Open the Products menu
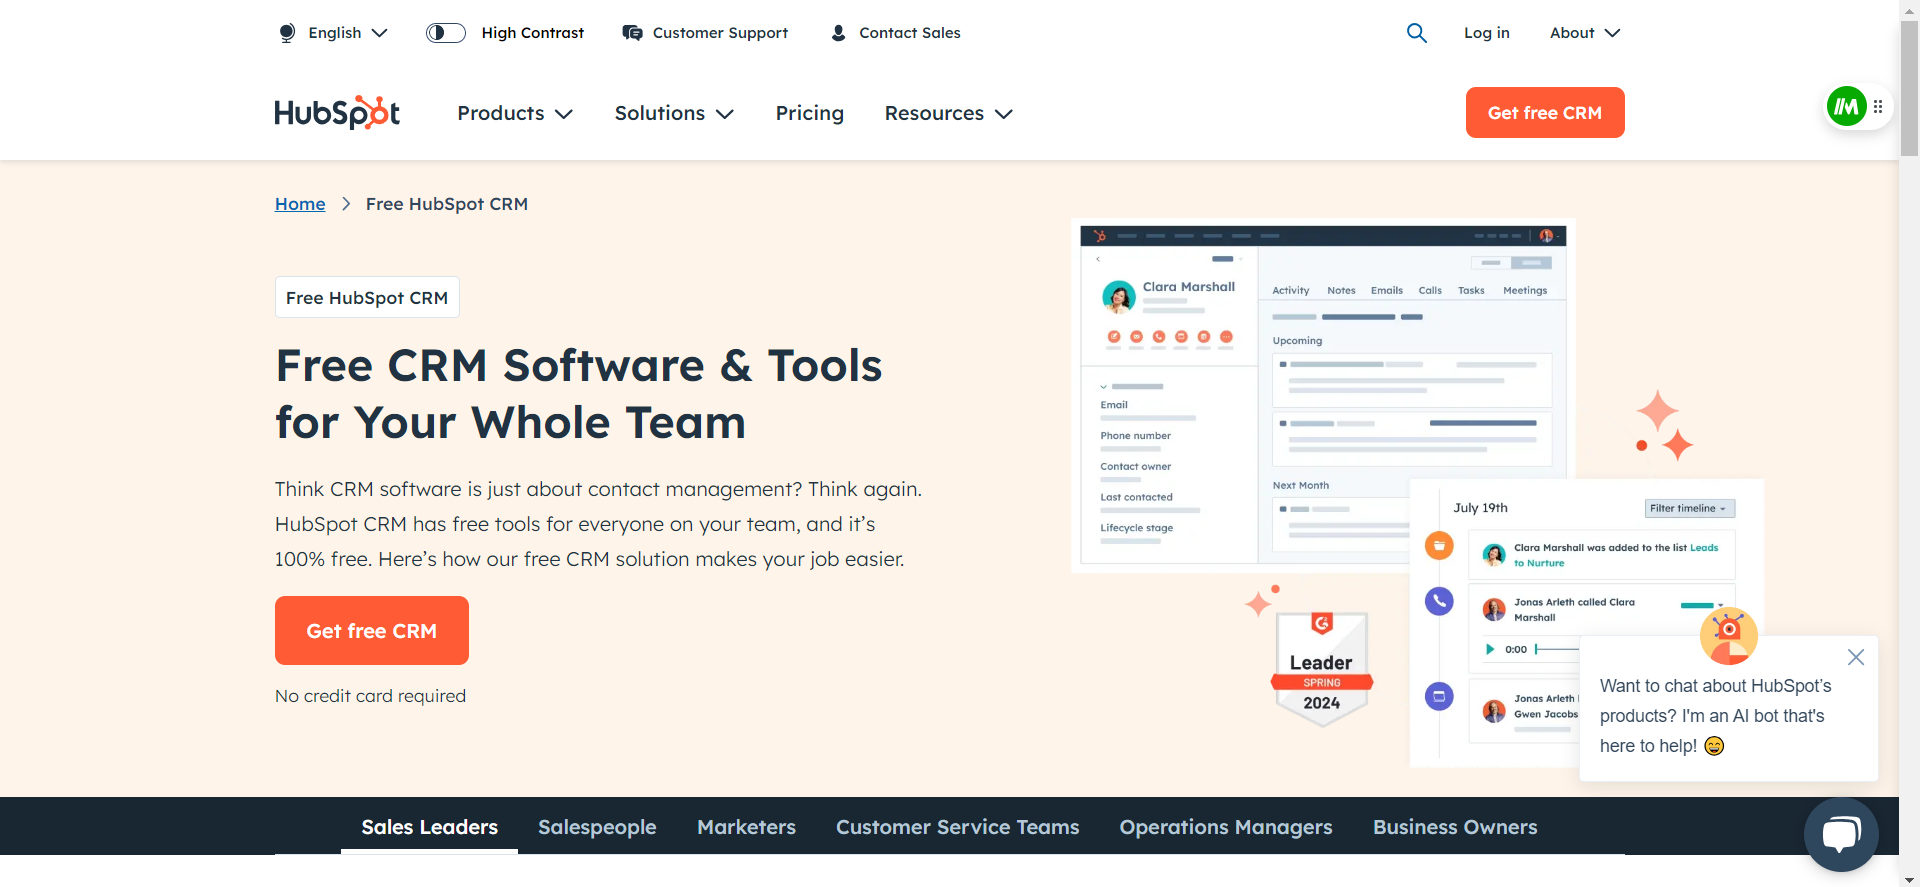Image resolution: width=1920 pixels, height=887 pixels. tap(515, 113)
